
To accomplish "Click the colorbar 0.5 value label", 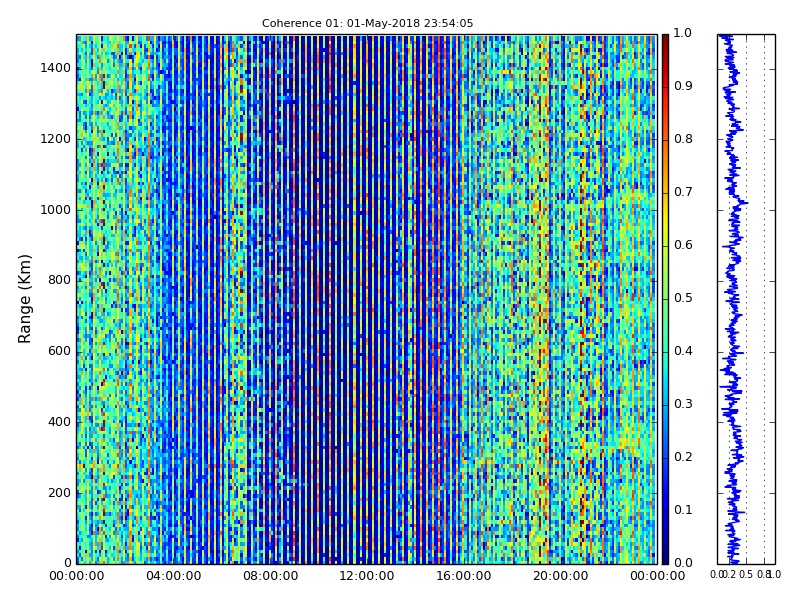I will tap(683, 298).
